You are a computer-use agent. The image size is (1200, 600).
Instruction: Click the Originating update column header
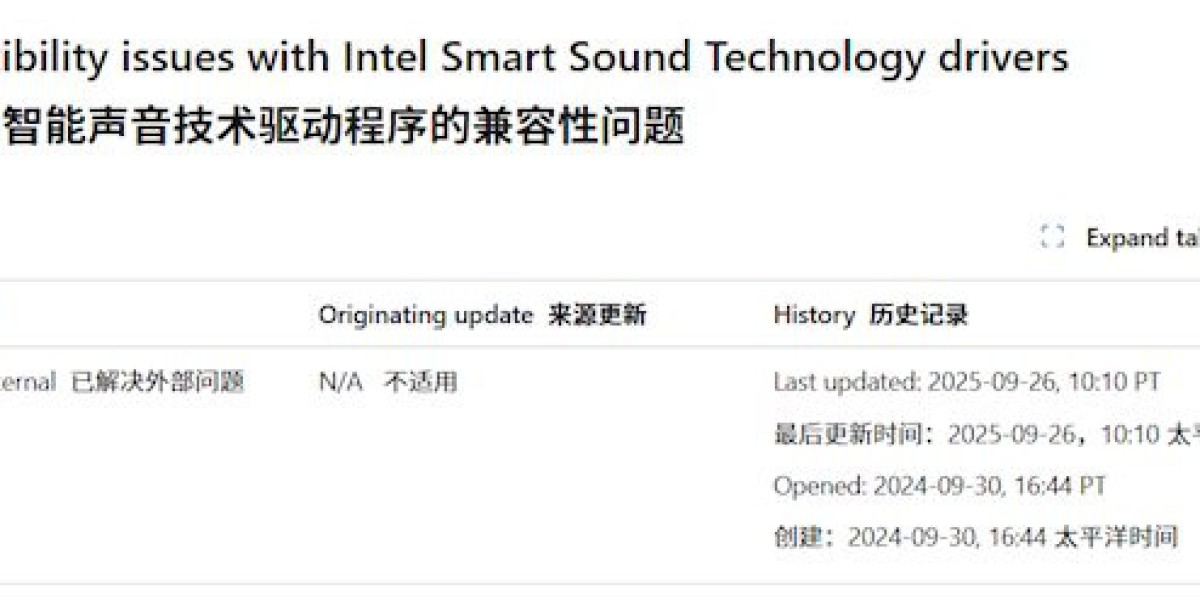click(425, 315)
